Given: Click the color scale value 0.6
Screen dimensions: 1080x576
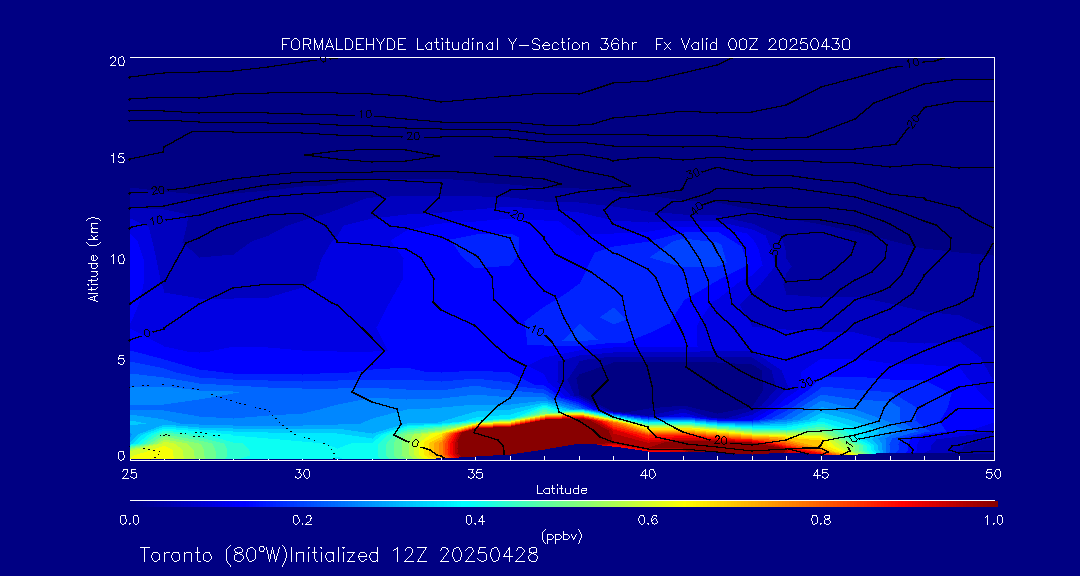Looking at the screenshot, I should pyautogui.click(x=648, y=521).
